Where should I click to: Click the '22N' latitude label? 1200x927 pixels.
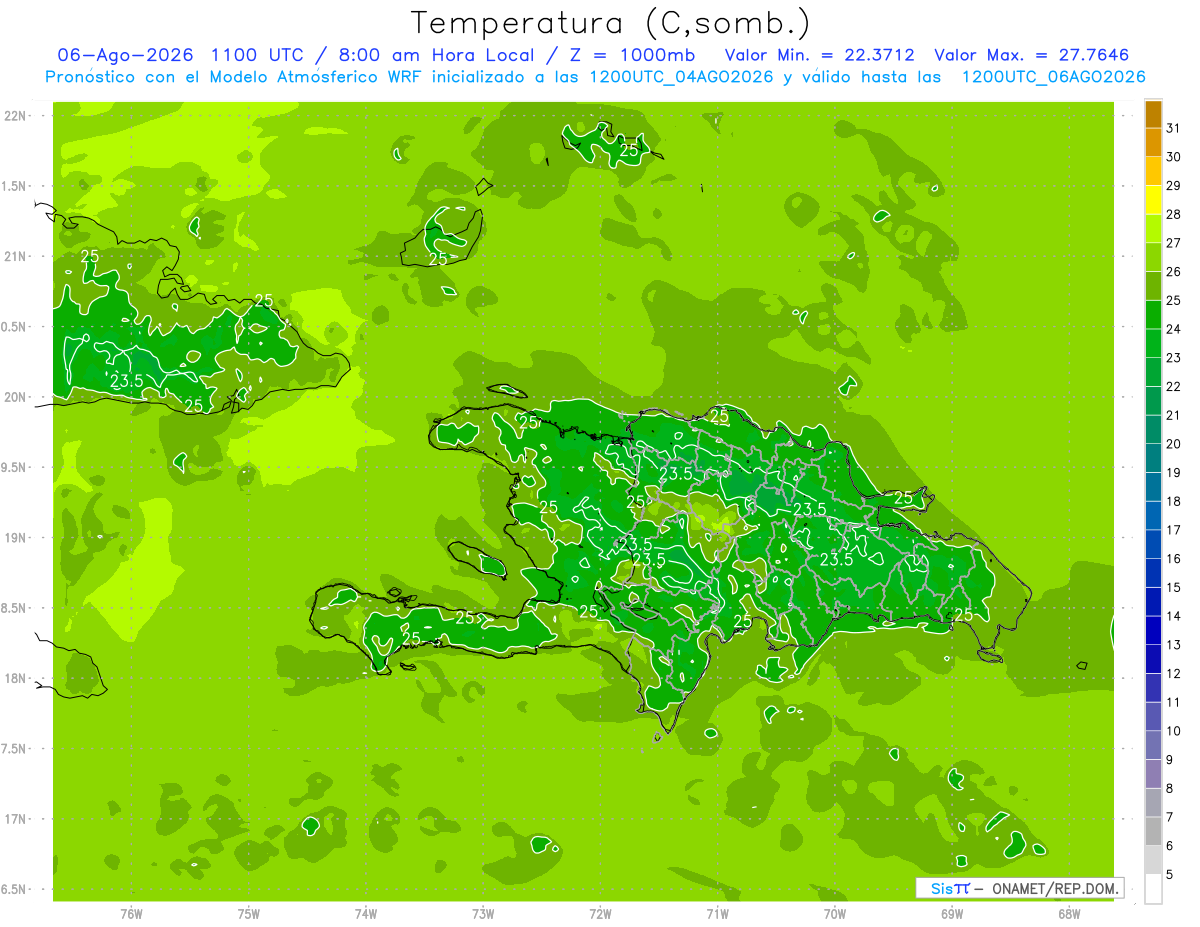[16, 116]
